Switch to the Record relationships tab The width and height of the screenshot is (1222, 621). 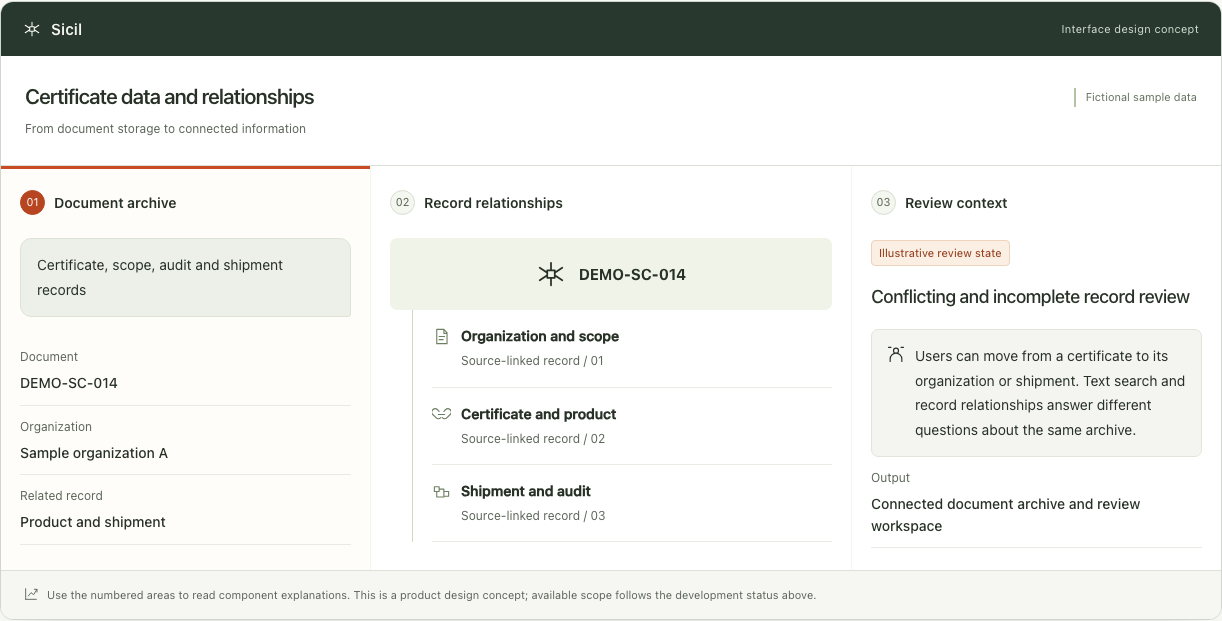pos(610,203)
